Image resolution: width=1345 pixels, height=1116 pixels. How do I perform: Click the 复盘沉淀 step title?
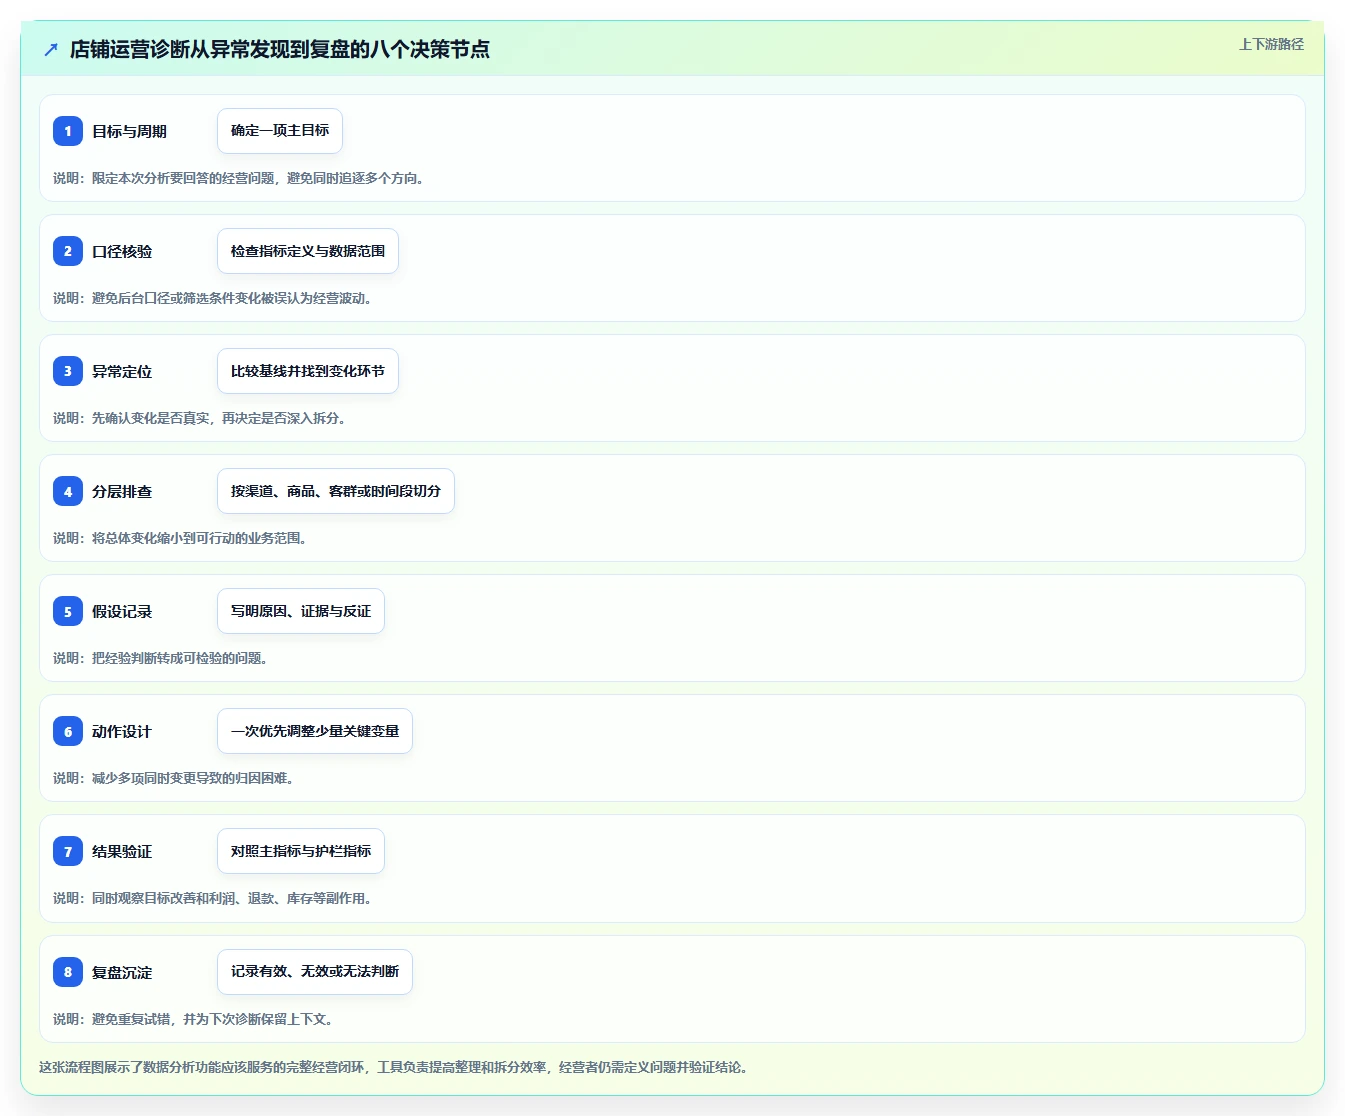click(x=122, y=972)
